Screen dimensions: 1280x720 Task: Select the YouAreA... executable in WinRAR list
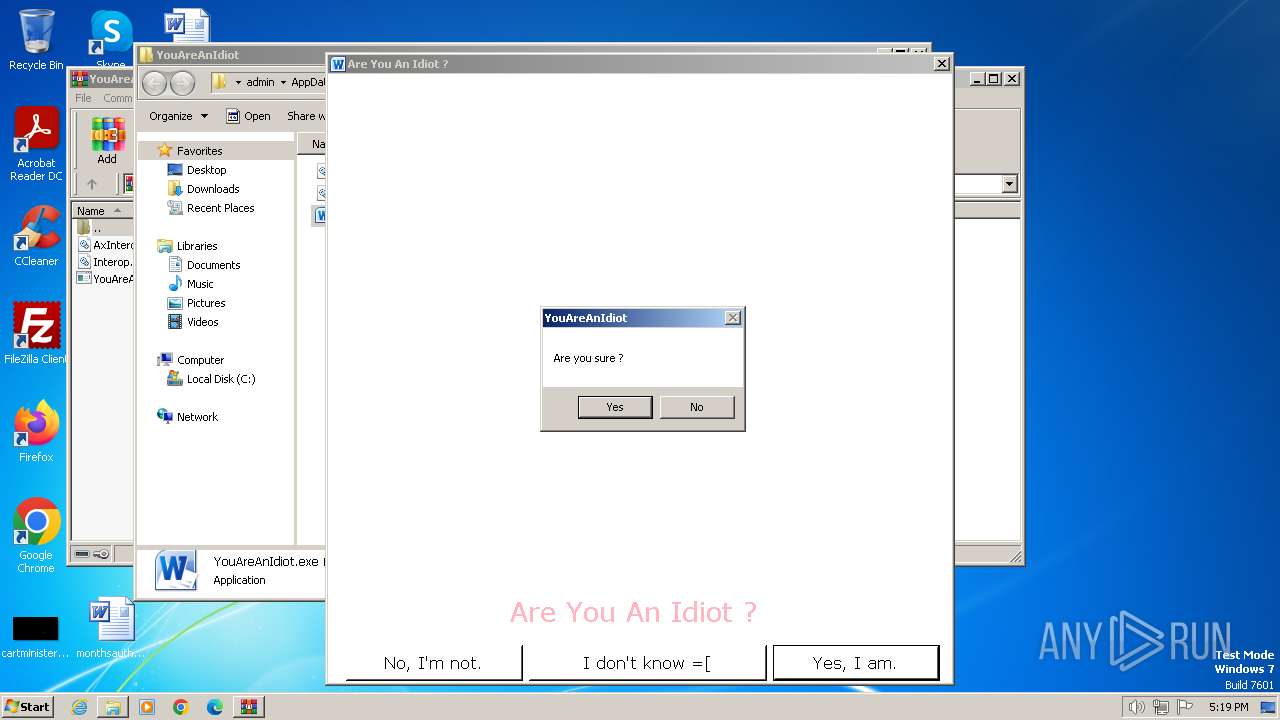(105, 279)
